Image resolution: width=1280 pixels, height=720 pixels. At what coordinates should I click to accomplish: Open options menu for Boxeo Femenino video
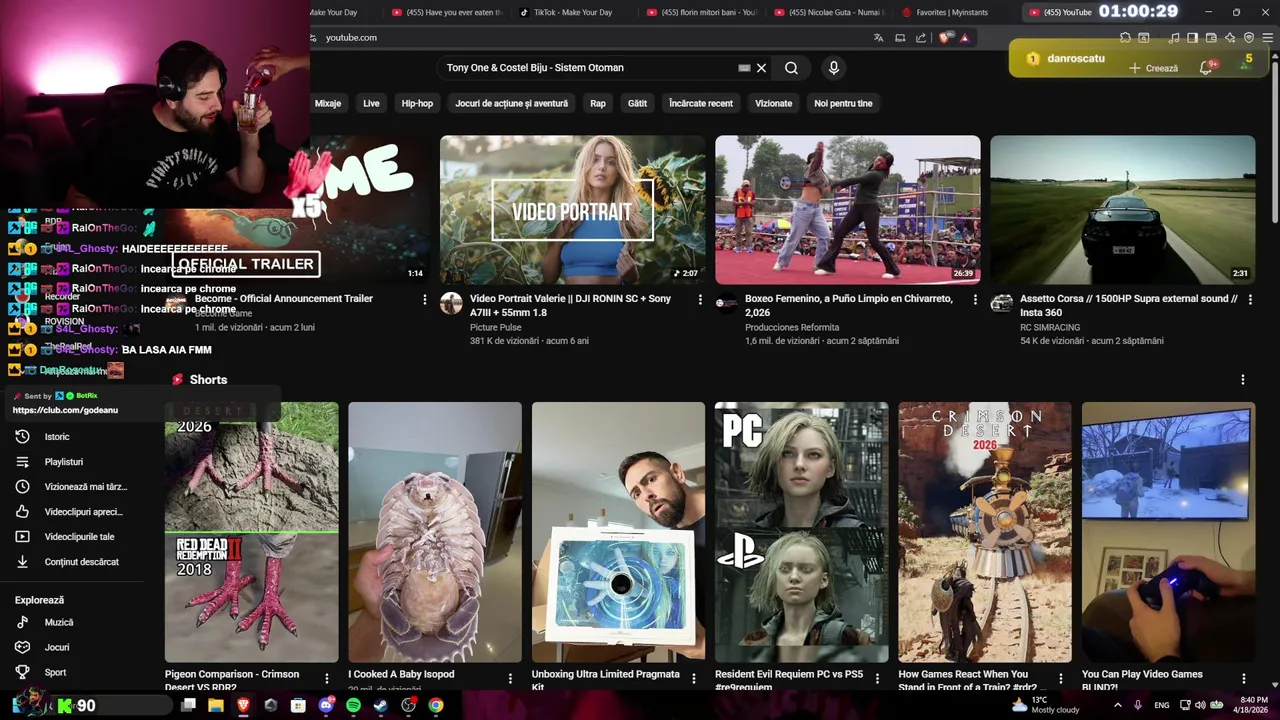(975, 299)
